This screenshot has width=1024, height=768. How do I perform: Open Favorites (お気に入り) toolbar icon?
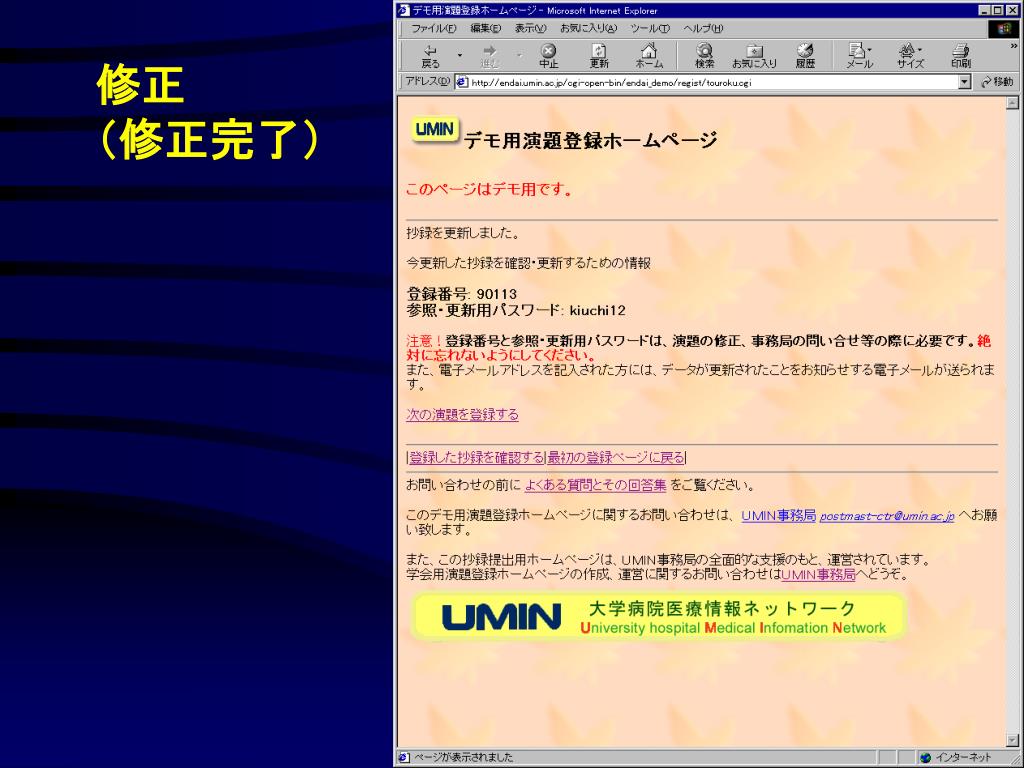point(754,56)
